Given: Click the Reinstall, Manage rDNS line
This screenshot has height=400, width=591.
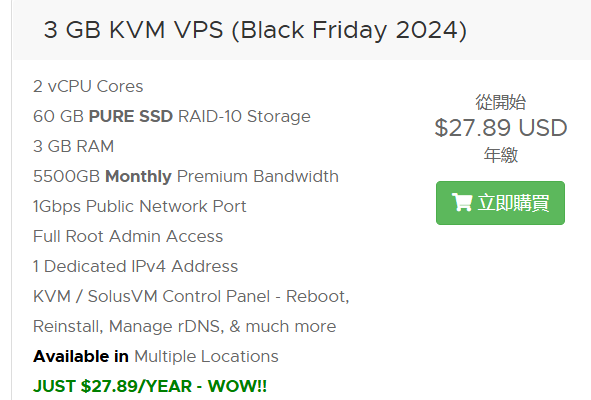Looking at the screenshot, I should pyautogui.click(x=185, y=326).
